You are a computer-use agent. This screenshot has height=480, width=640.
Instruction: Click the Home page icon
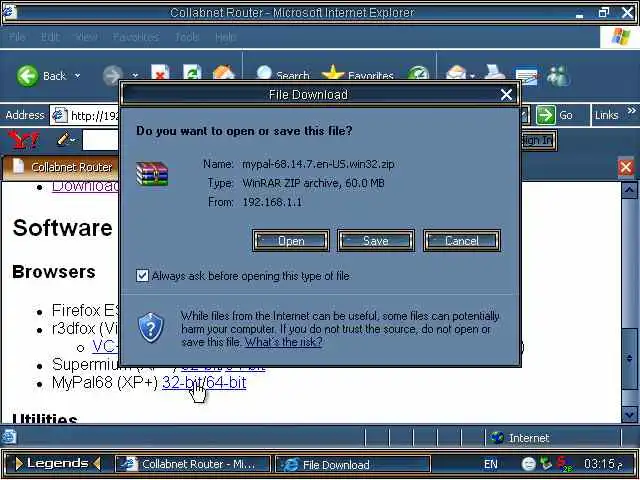pyautogui.click(x=224, y=73)
